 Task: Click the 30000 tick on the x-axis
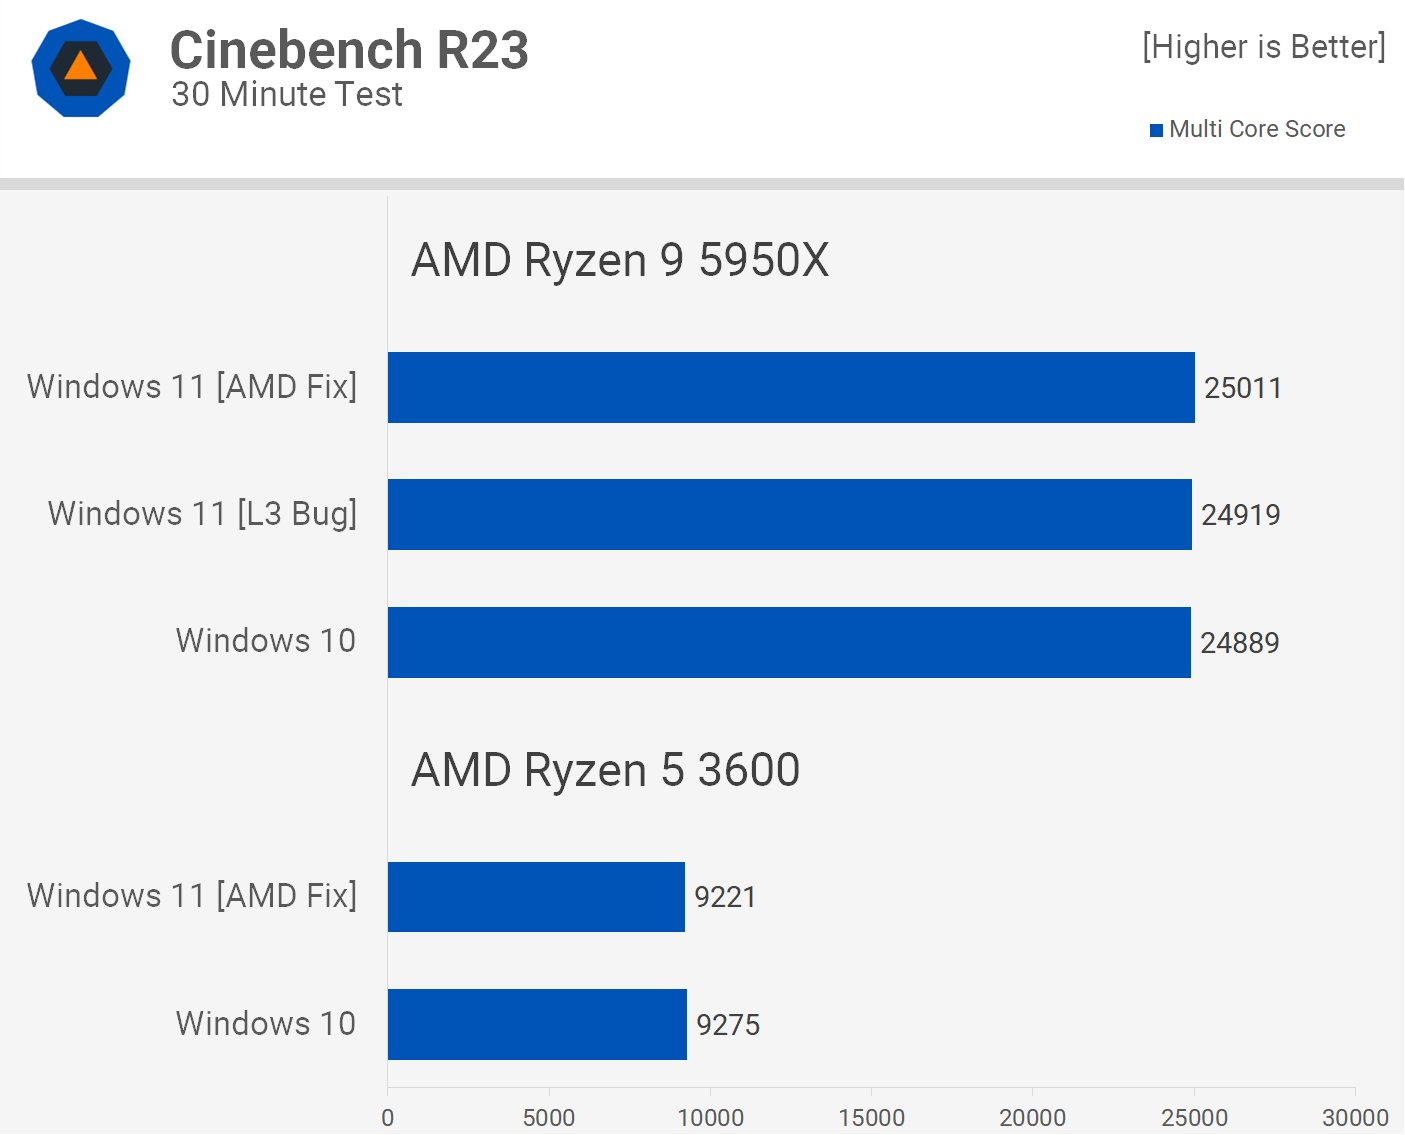1355,1117
